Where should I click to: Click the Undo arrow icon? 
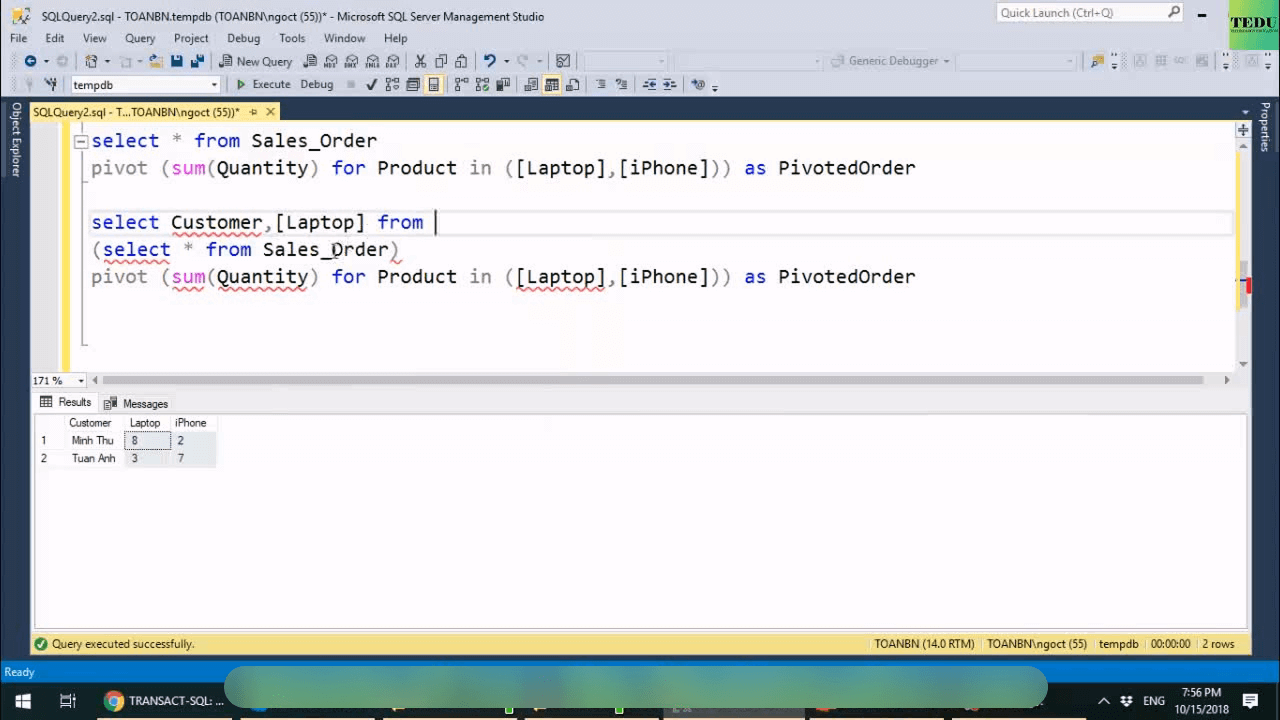pyautogui.click(x=489, y=61)
